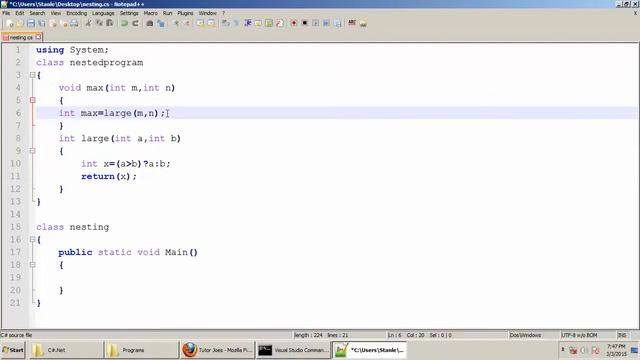Start macro recording with red dot icon

pyautogui.click(x=294, y=23)
